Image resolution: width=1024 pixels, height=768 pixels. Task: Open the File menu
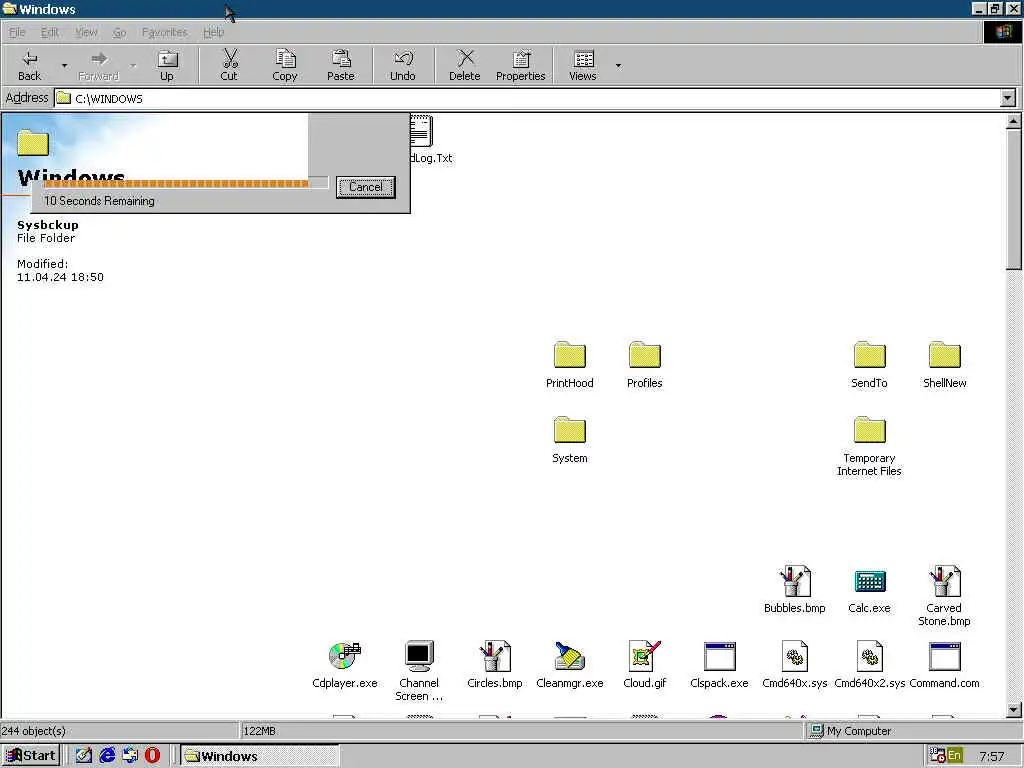[17, 32]
